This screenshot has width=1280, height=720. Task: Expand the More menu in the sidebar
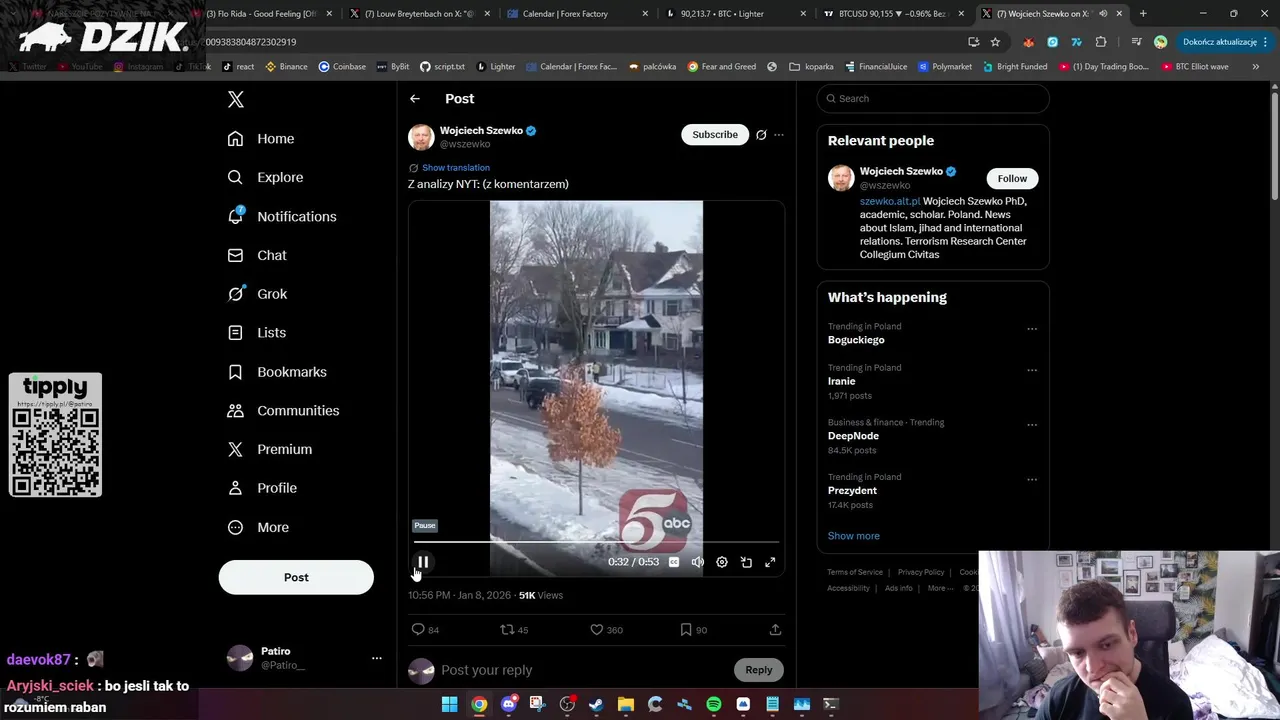pos(258,527)
